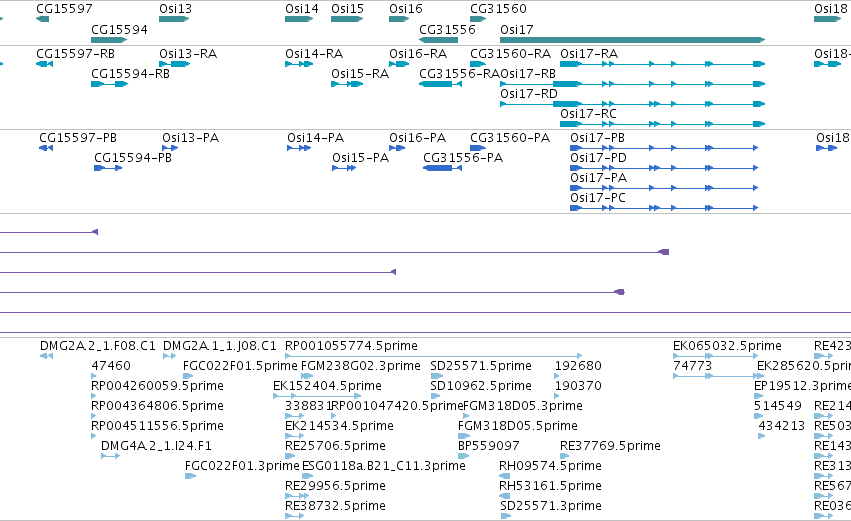Image resolution: width=851 pixels, height=521 pixels.
Task: Select the RP004364806.5prime label
Action: pos(157,406)
